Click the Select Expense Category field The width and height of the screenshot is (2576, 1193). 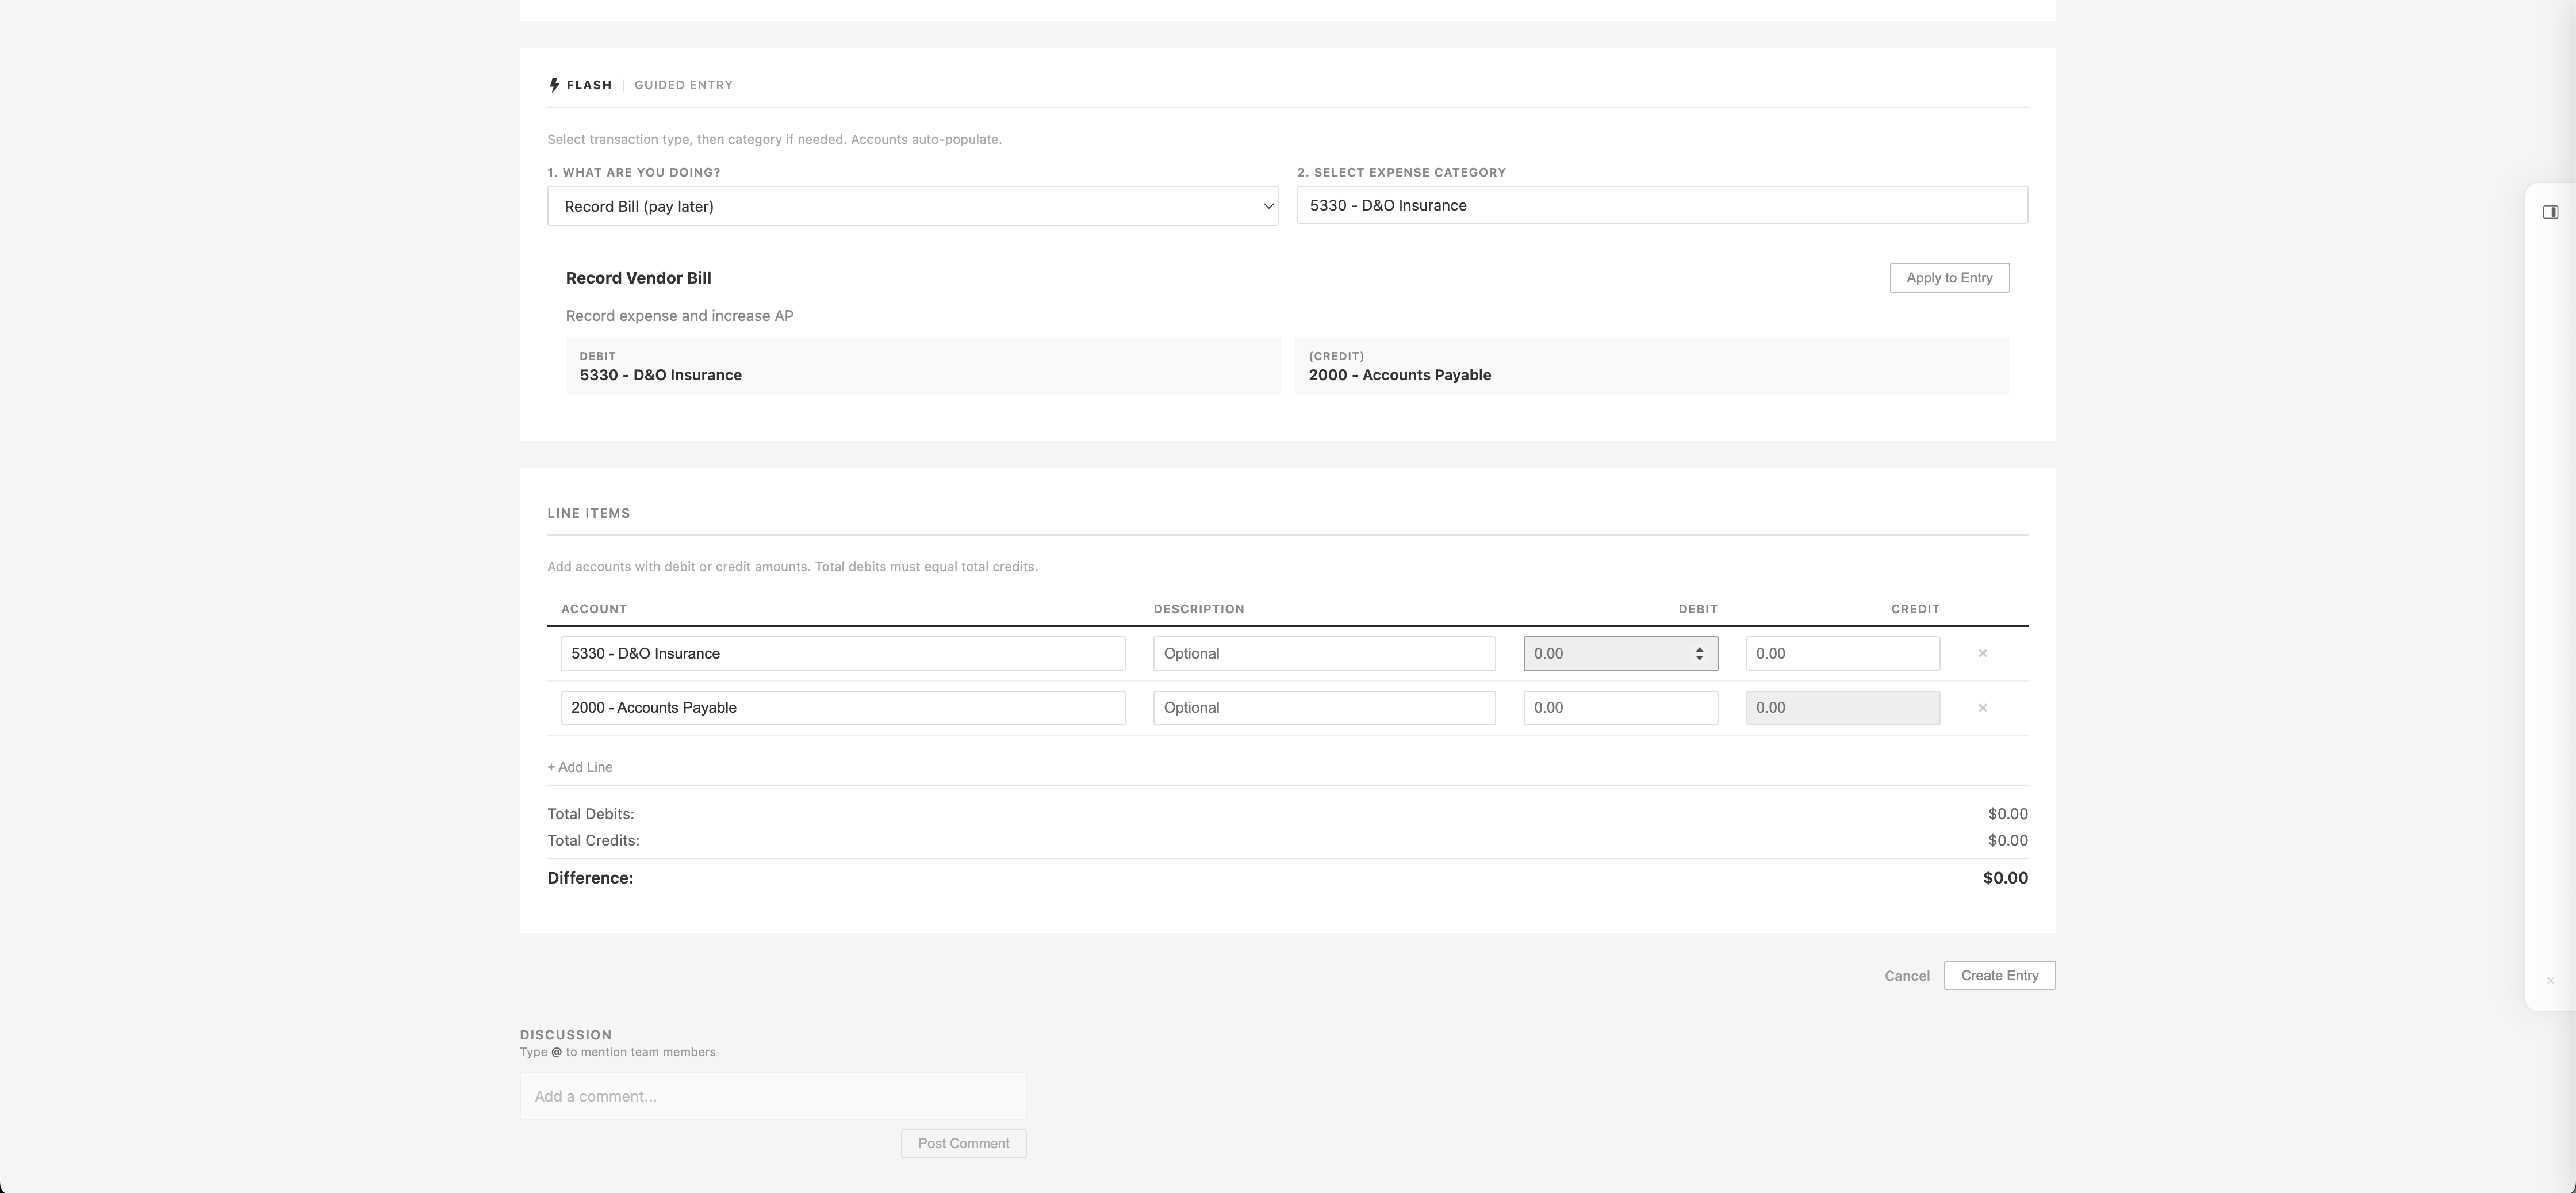pos(1661,205)
